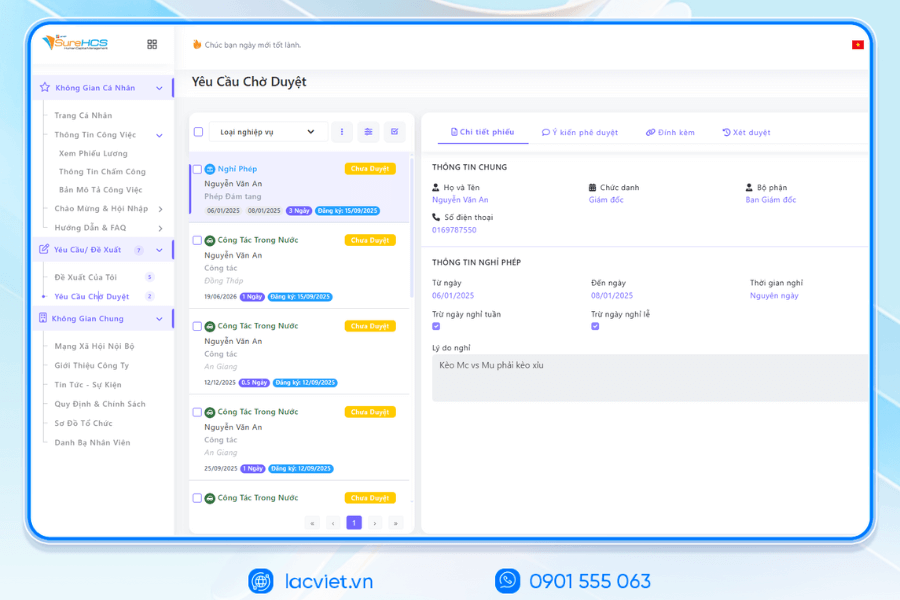Click the Nghỉ Phép request type icon

click(210, 169)
